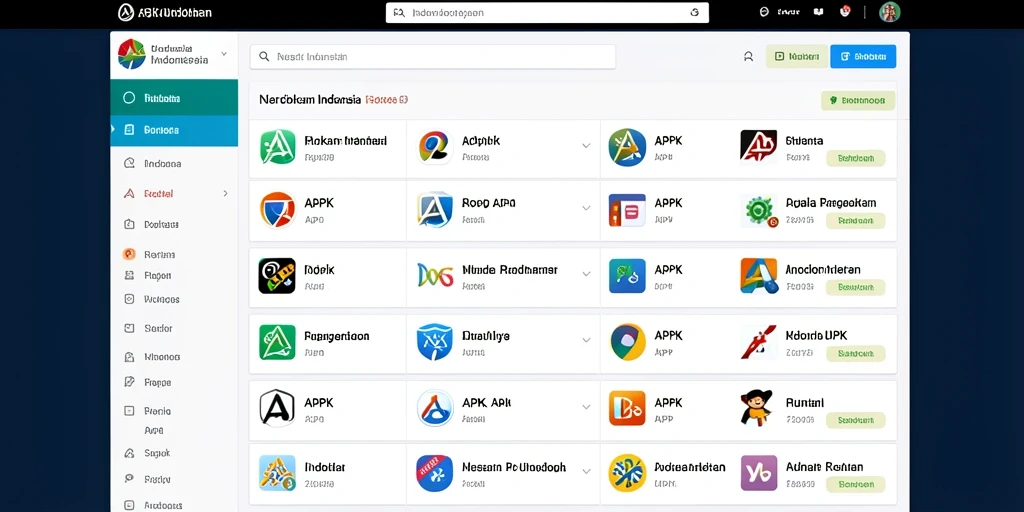Open the red Kdordo UPK app icon
1024x512 pixels.
(x=758, y=342)
